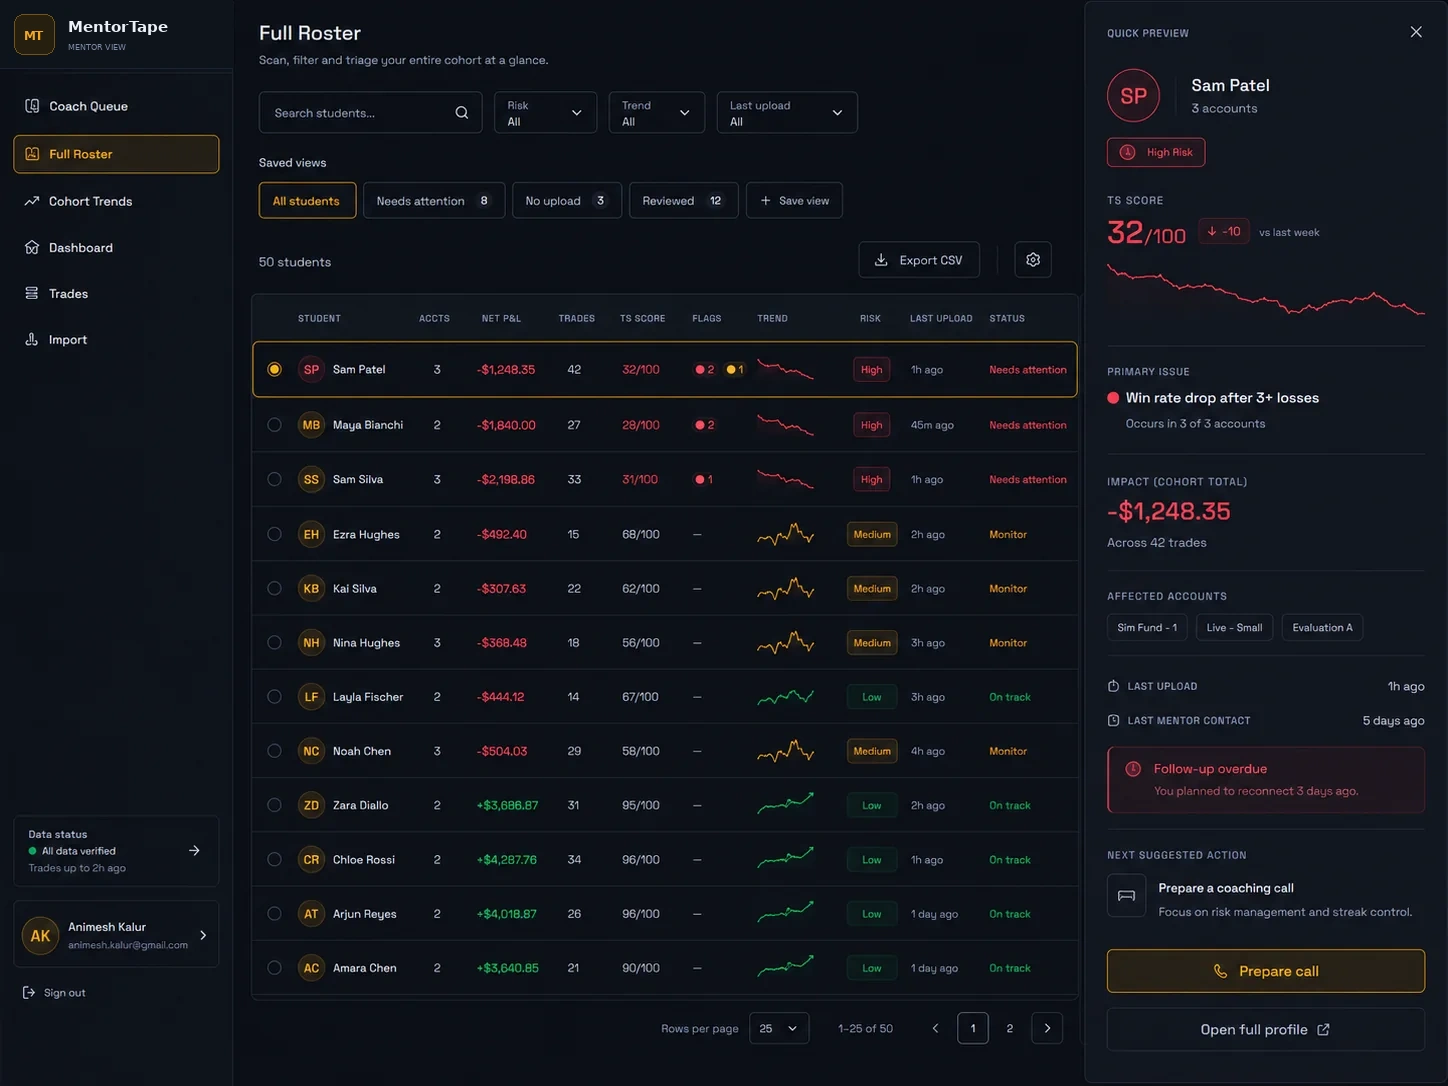
Task: Click the Sign out link
Action: (54, 993)
